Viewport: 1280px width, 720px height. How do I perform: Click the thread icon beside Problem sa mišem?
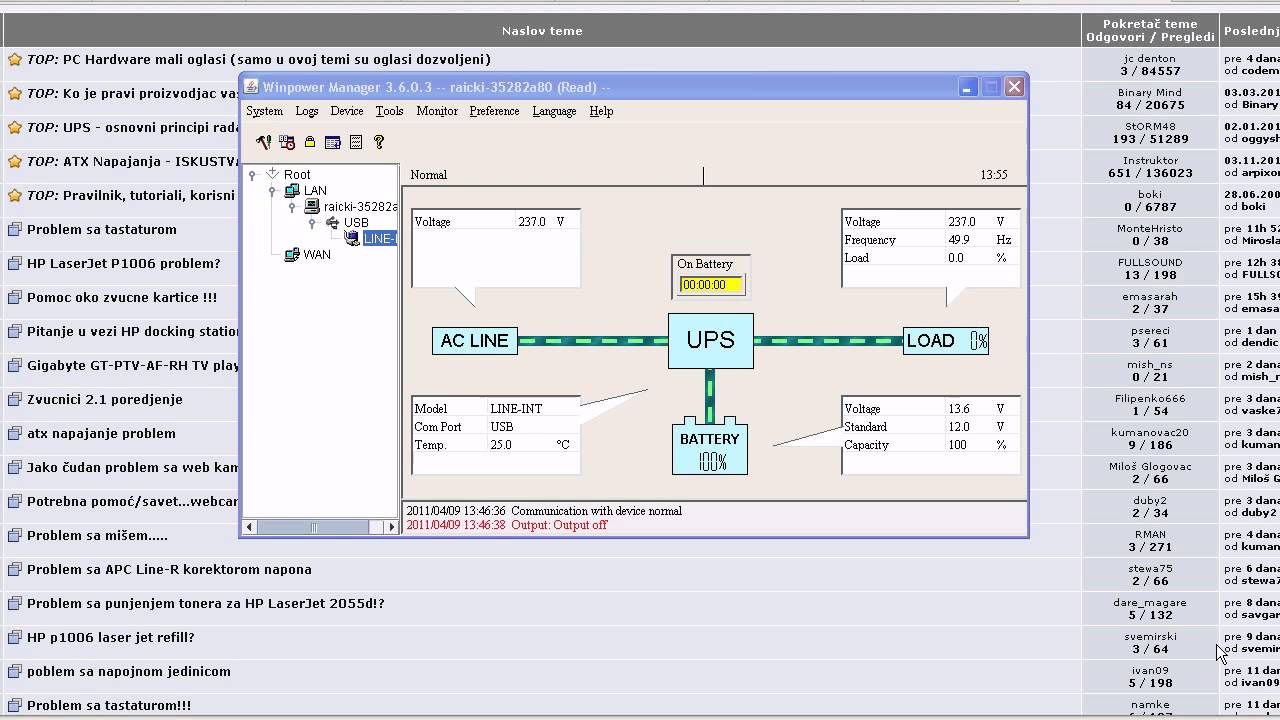(14, 536)
